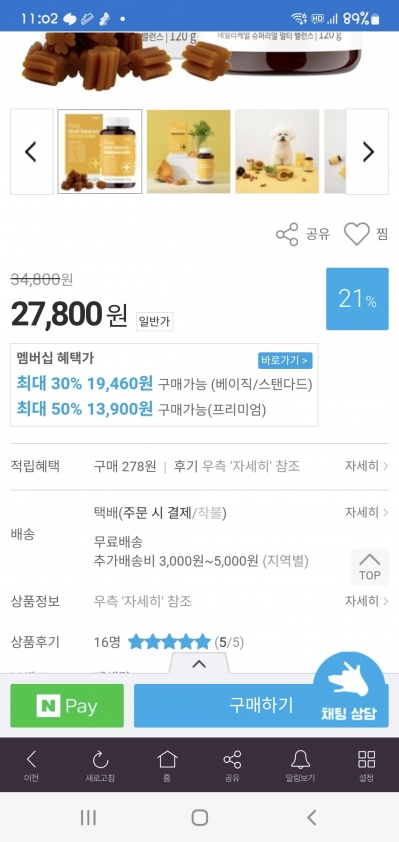Open 알림보기 bell notifications
Screen dimensions: 399x842
click(x=300, y=766)
